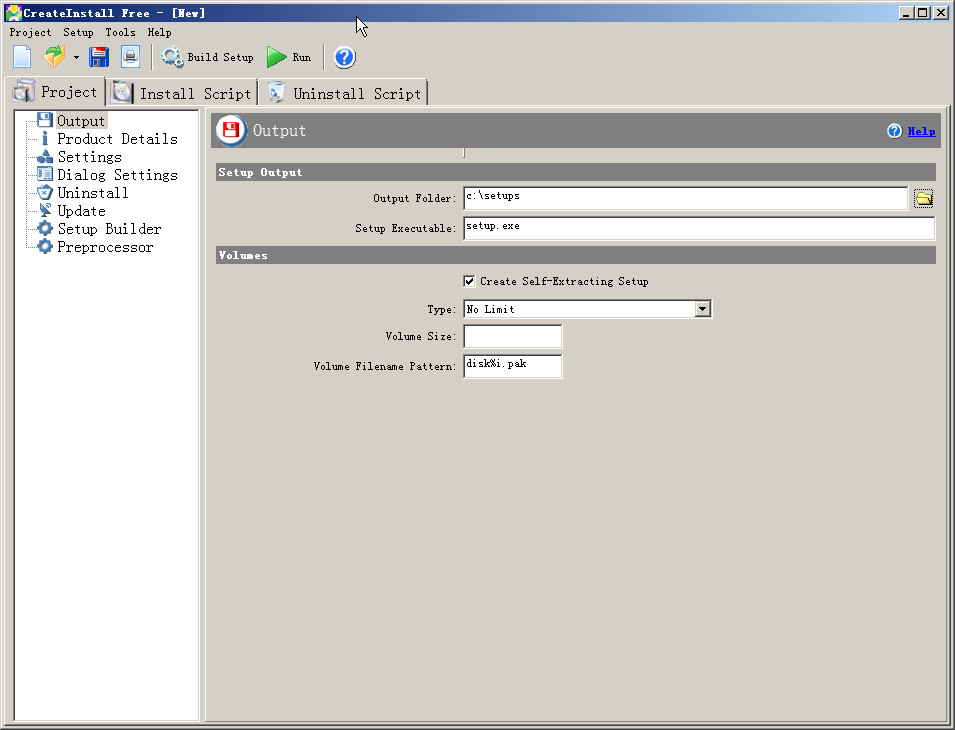Select Product Details in the tree
955x730 pixels.
[117, 139]
